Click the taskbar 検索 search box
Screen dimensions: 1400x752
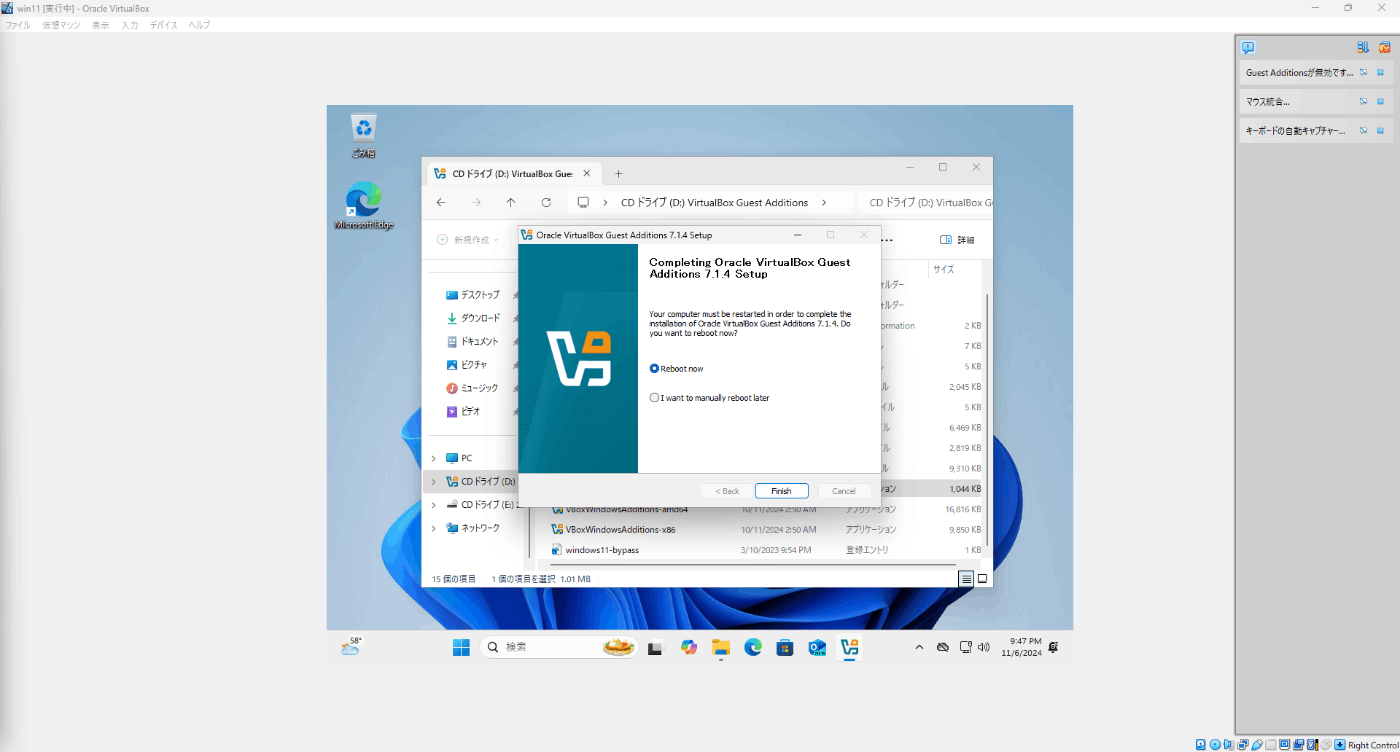click(x=558, y=648)
